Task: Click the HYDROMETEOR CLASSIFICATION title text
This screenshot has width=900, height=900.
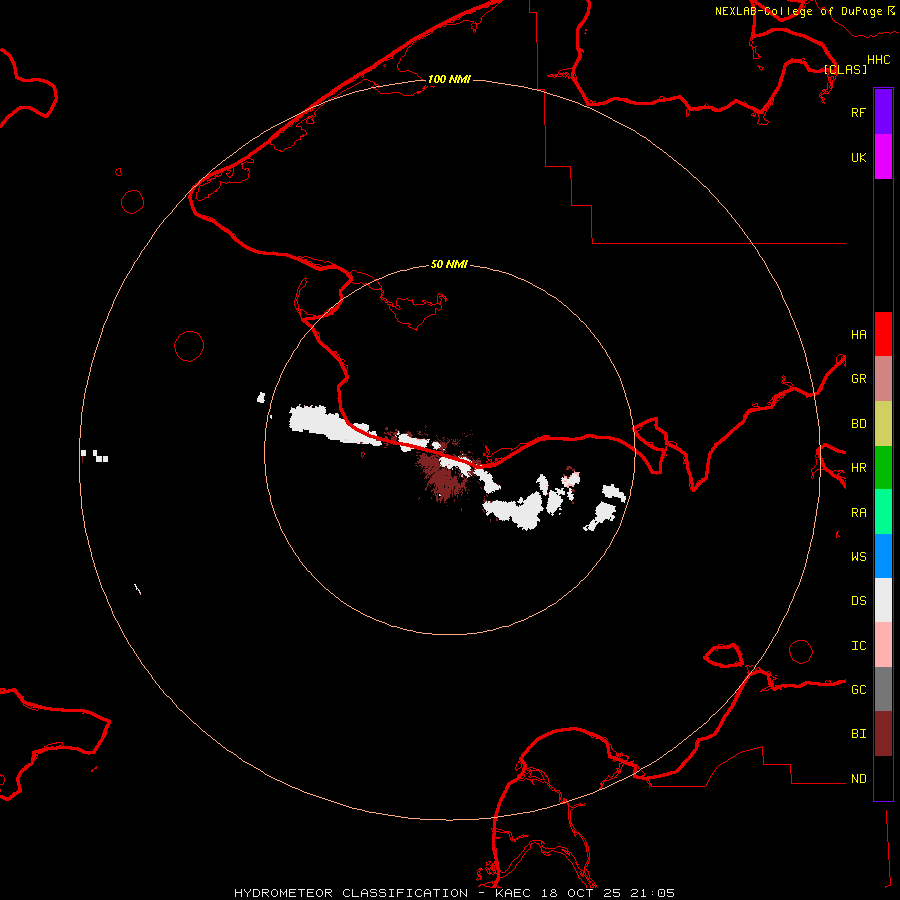Action: [351, 893]
